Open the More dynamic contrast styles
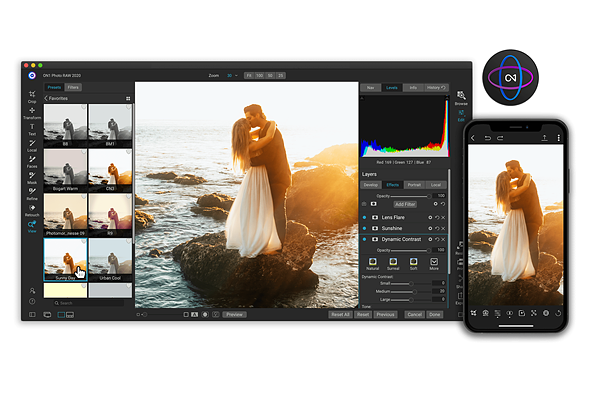The width and height of the screenshot is (590, 393). (x=434, y=264)
